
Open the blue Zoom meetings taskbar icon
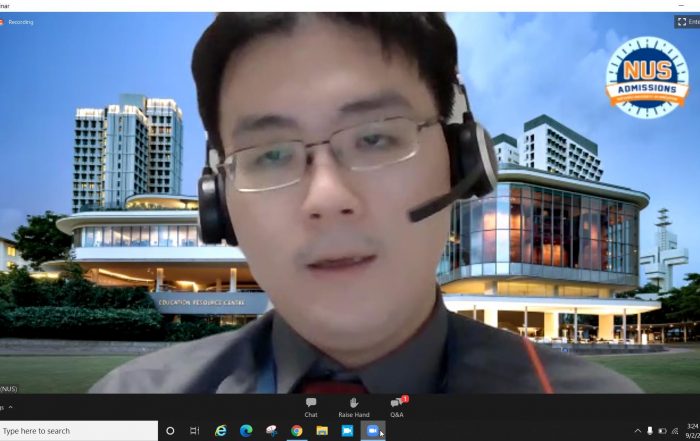[347, 431]
